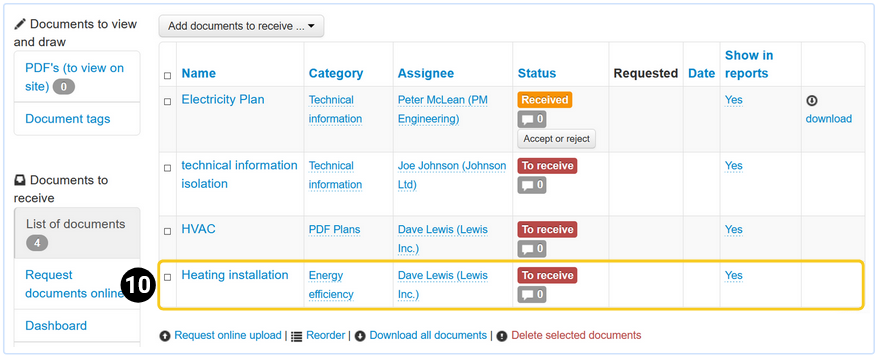Open the Add documents to receive dropdown
The height and width of the screenshot is (362, 879).
pos(241,26)
